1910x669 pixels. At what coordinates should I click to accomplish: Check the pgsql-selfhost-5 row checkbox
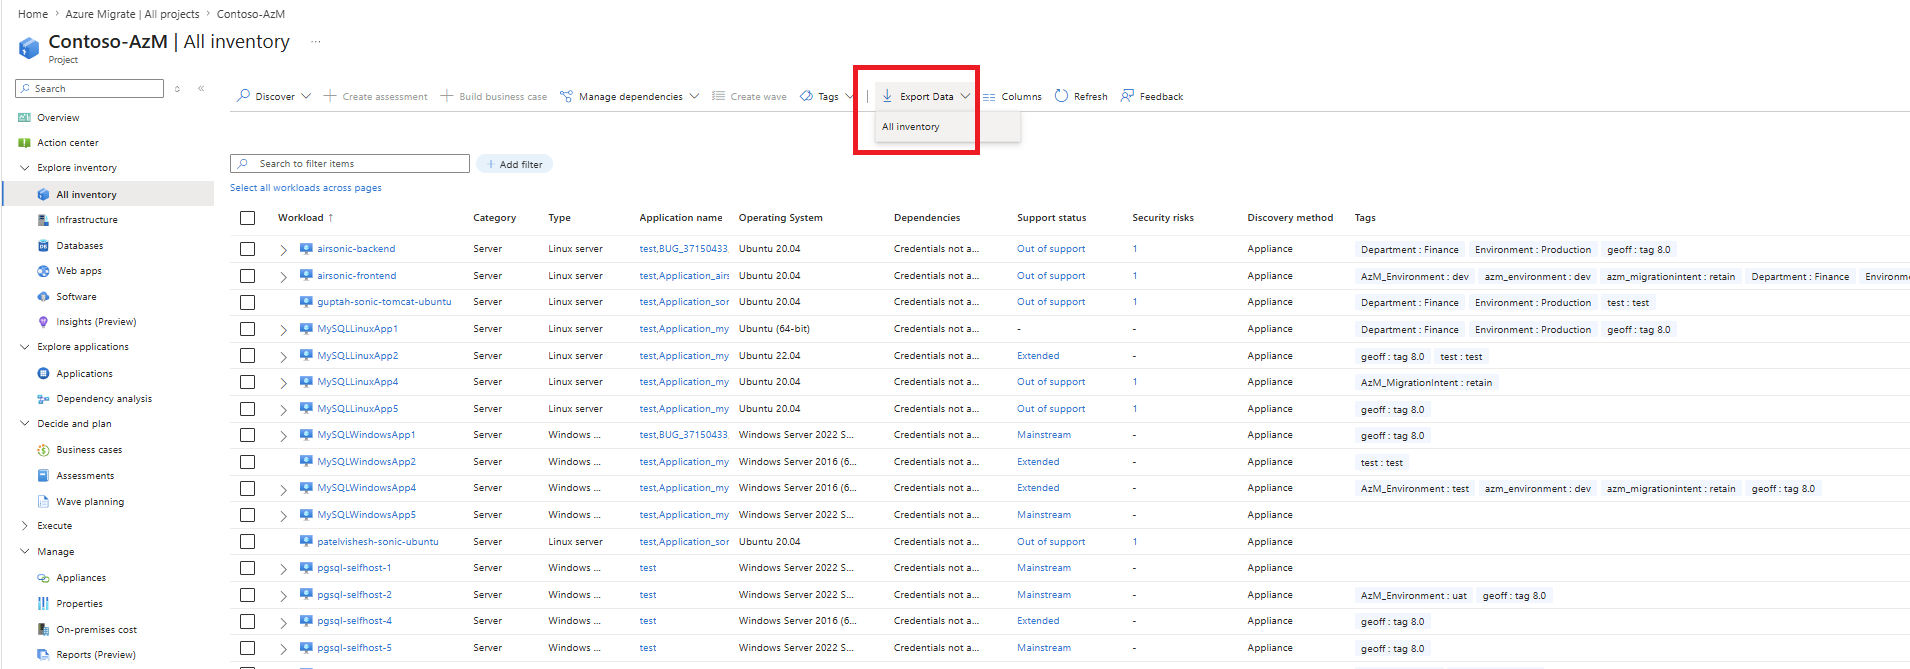[248, 648]
